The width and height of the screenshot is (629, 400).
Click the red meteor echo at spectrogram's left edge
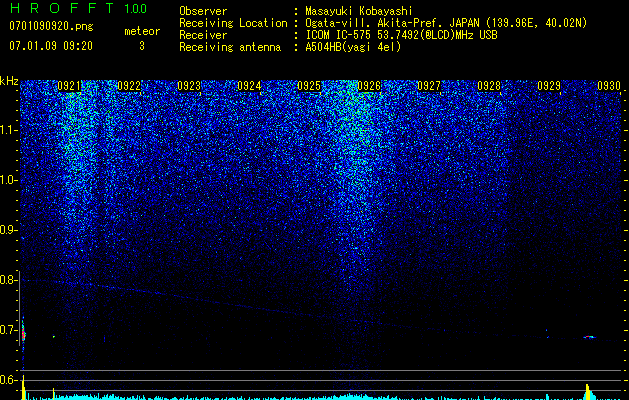[x=23, y=334]
